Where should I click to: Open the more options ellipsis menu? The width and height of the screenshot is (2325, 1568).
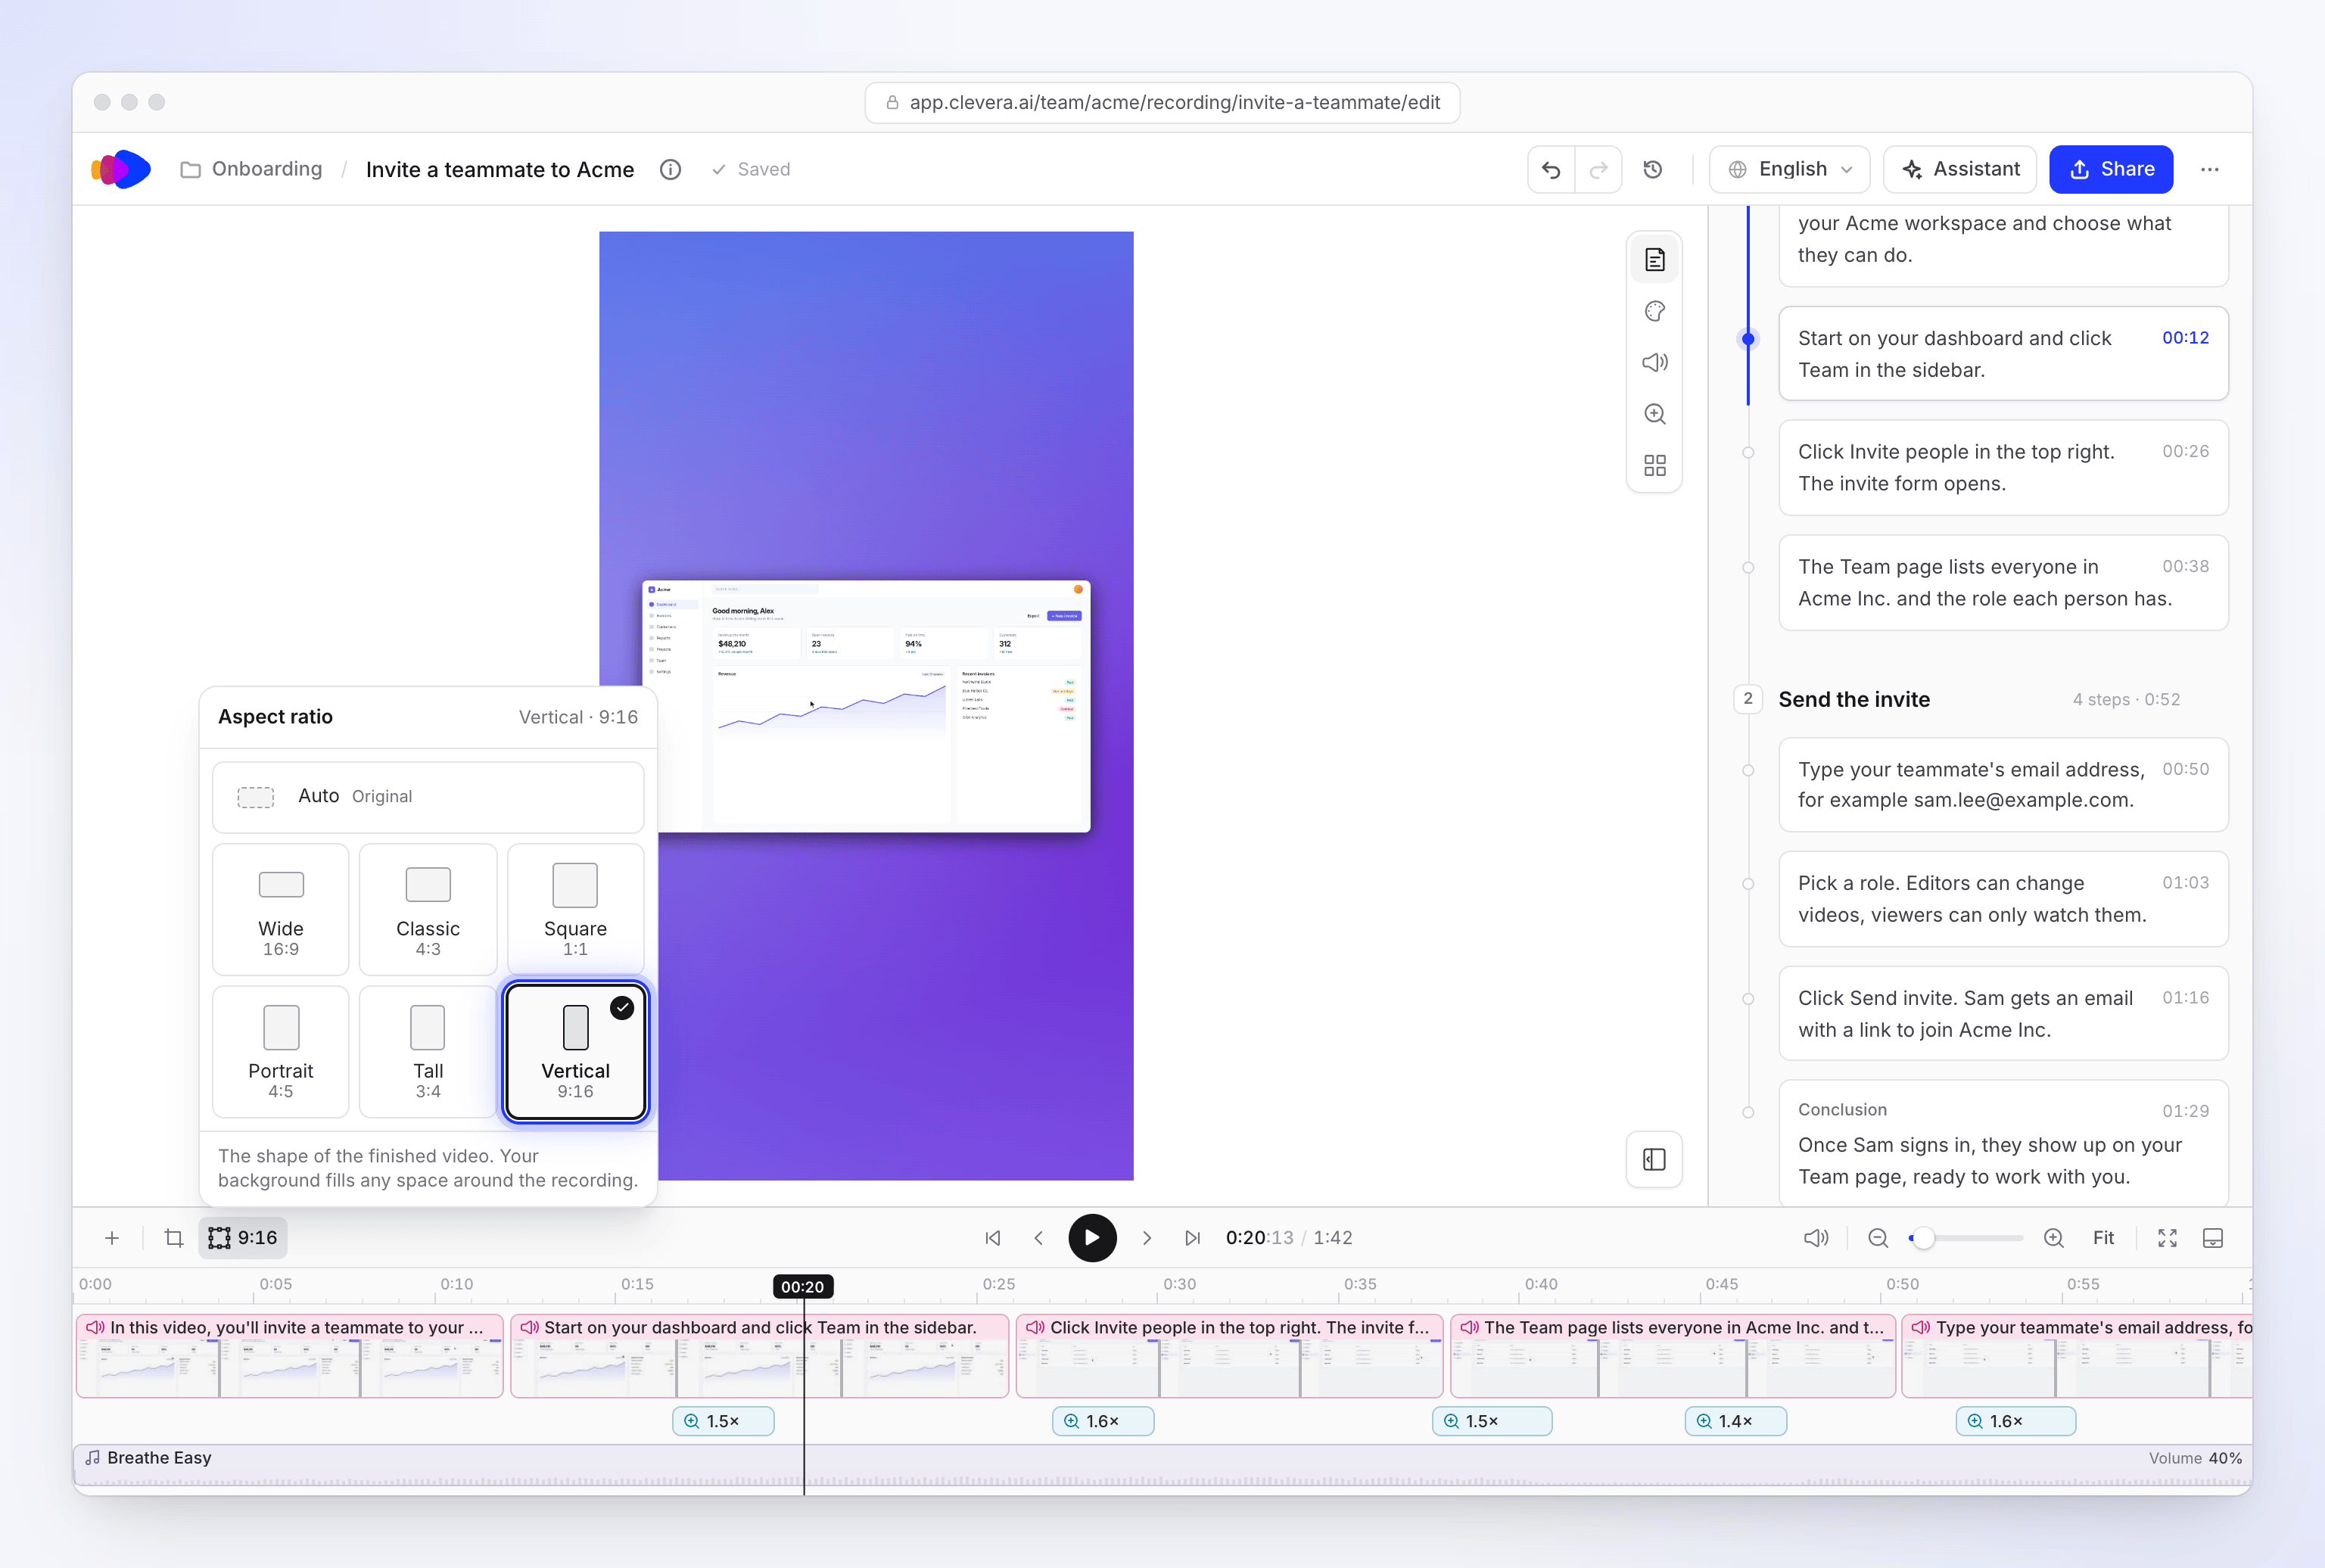2209,169
